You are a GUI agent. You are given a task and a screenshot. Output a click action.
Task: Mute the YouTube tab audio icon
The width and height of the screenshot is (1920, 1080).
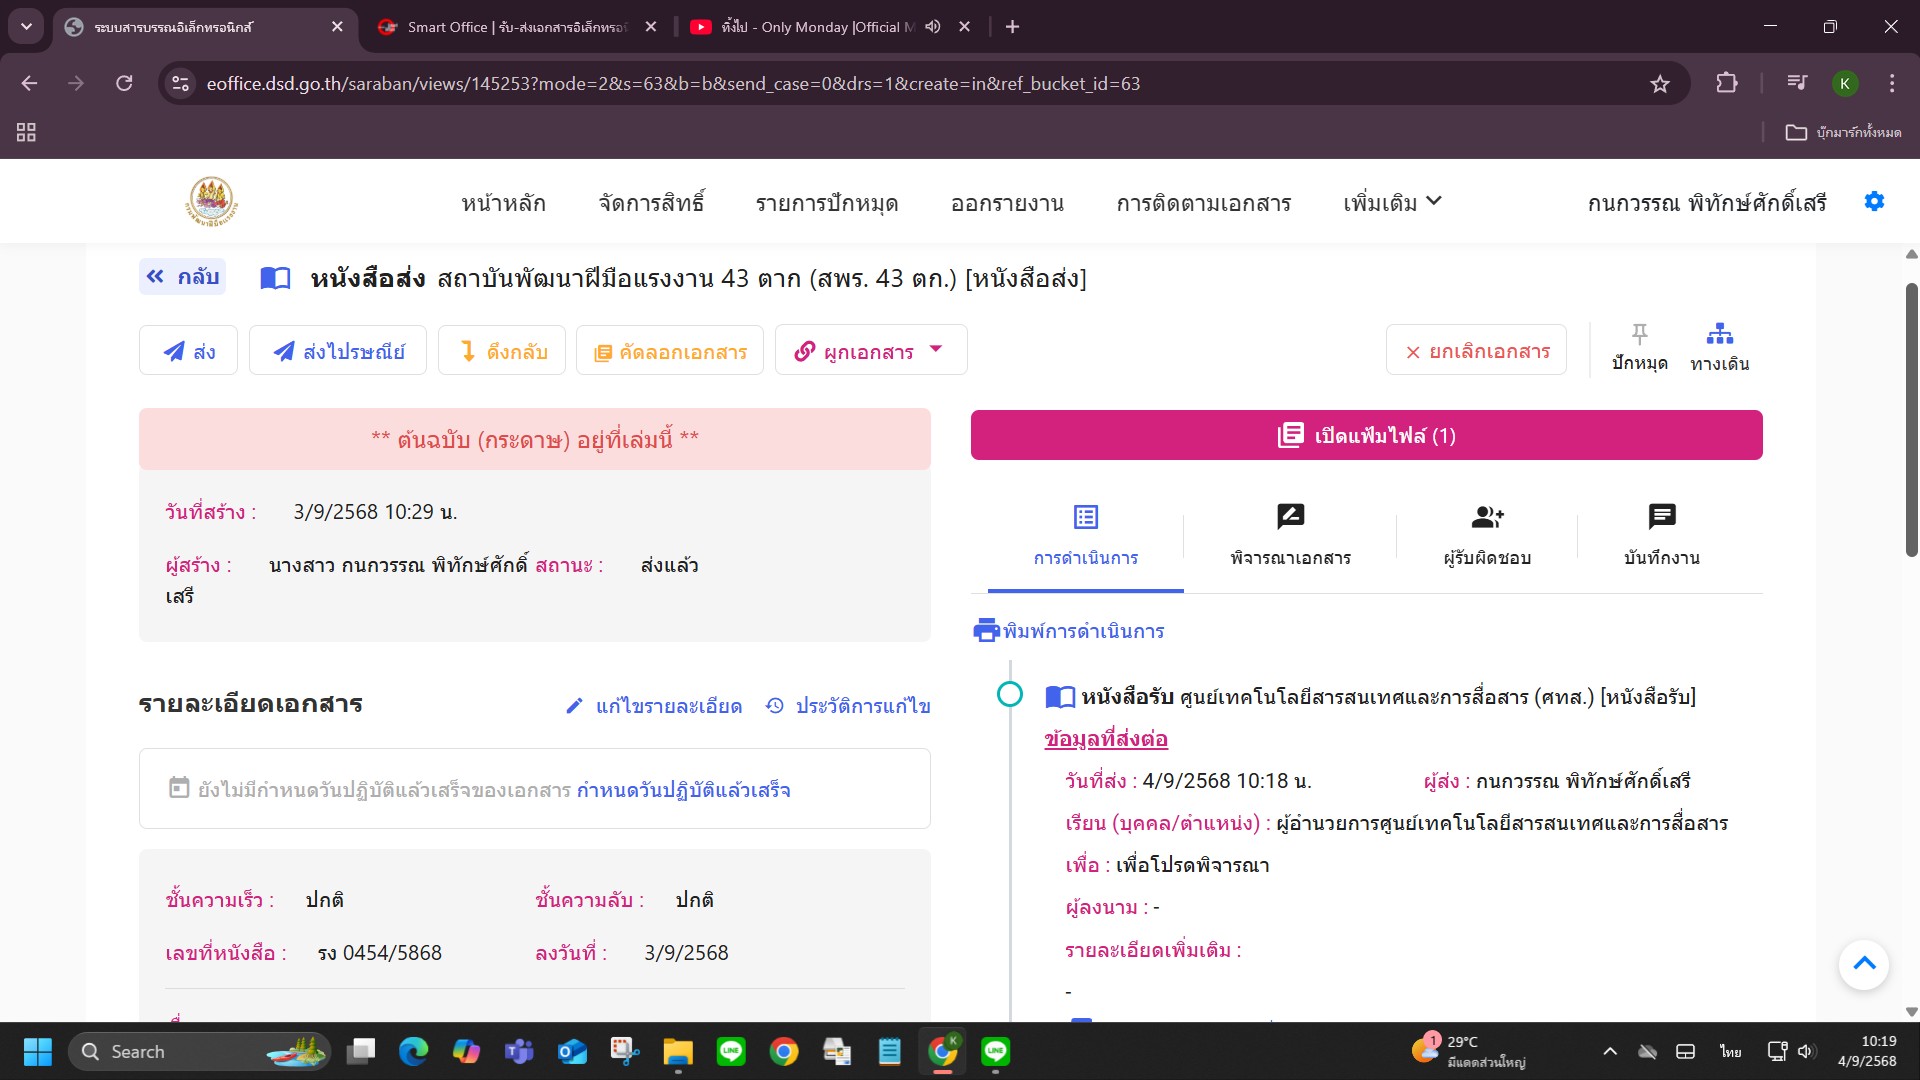tap(933, 27)
